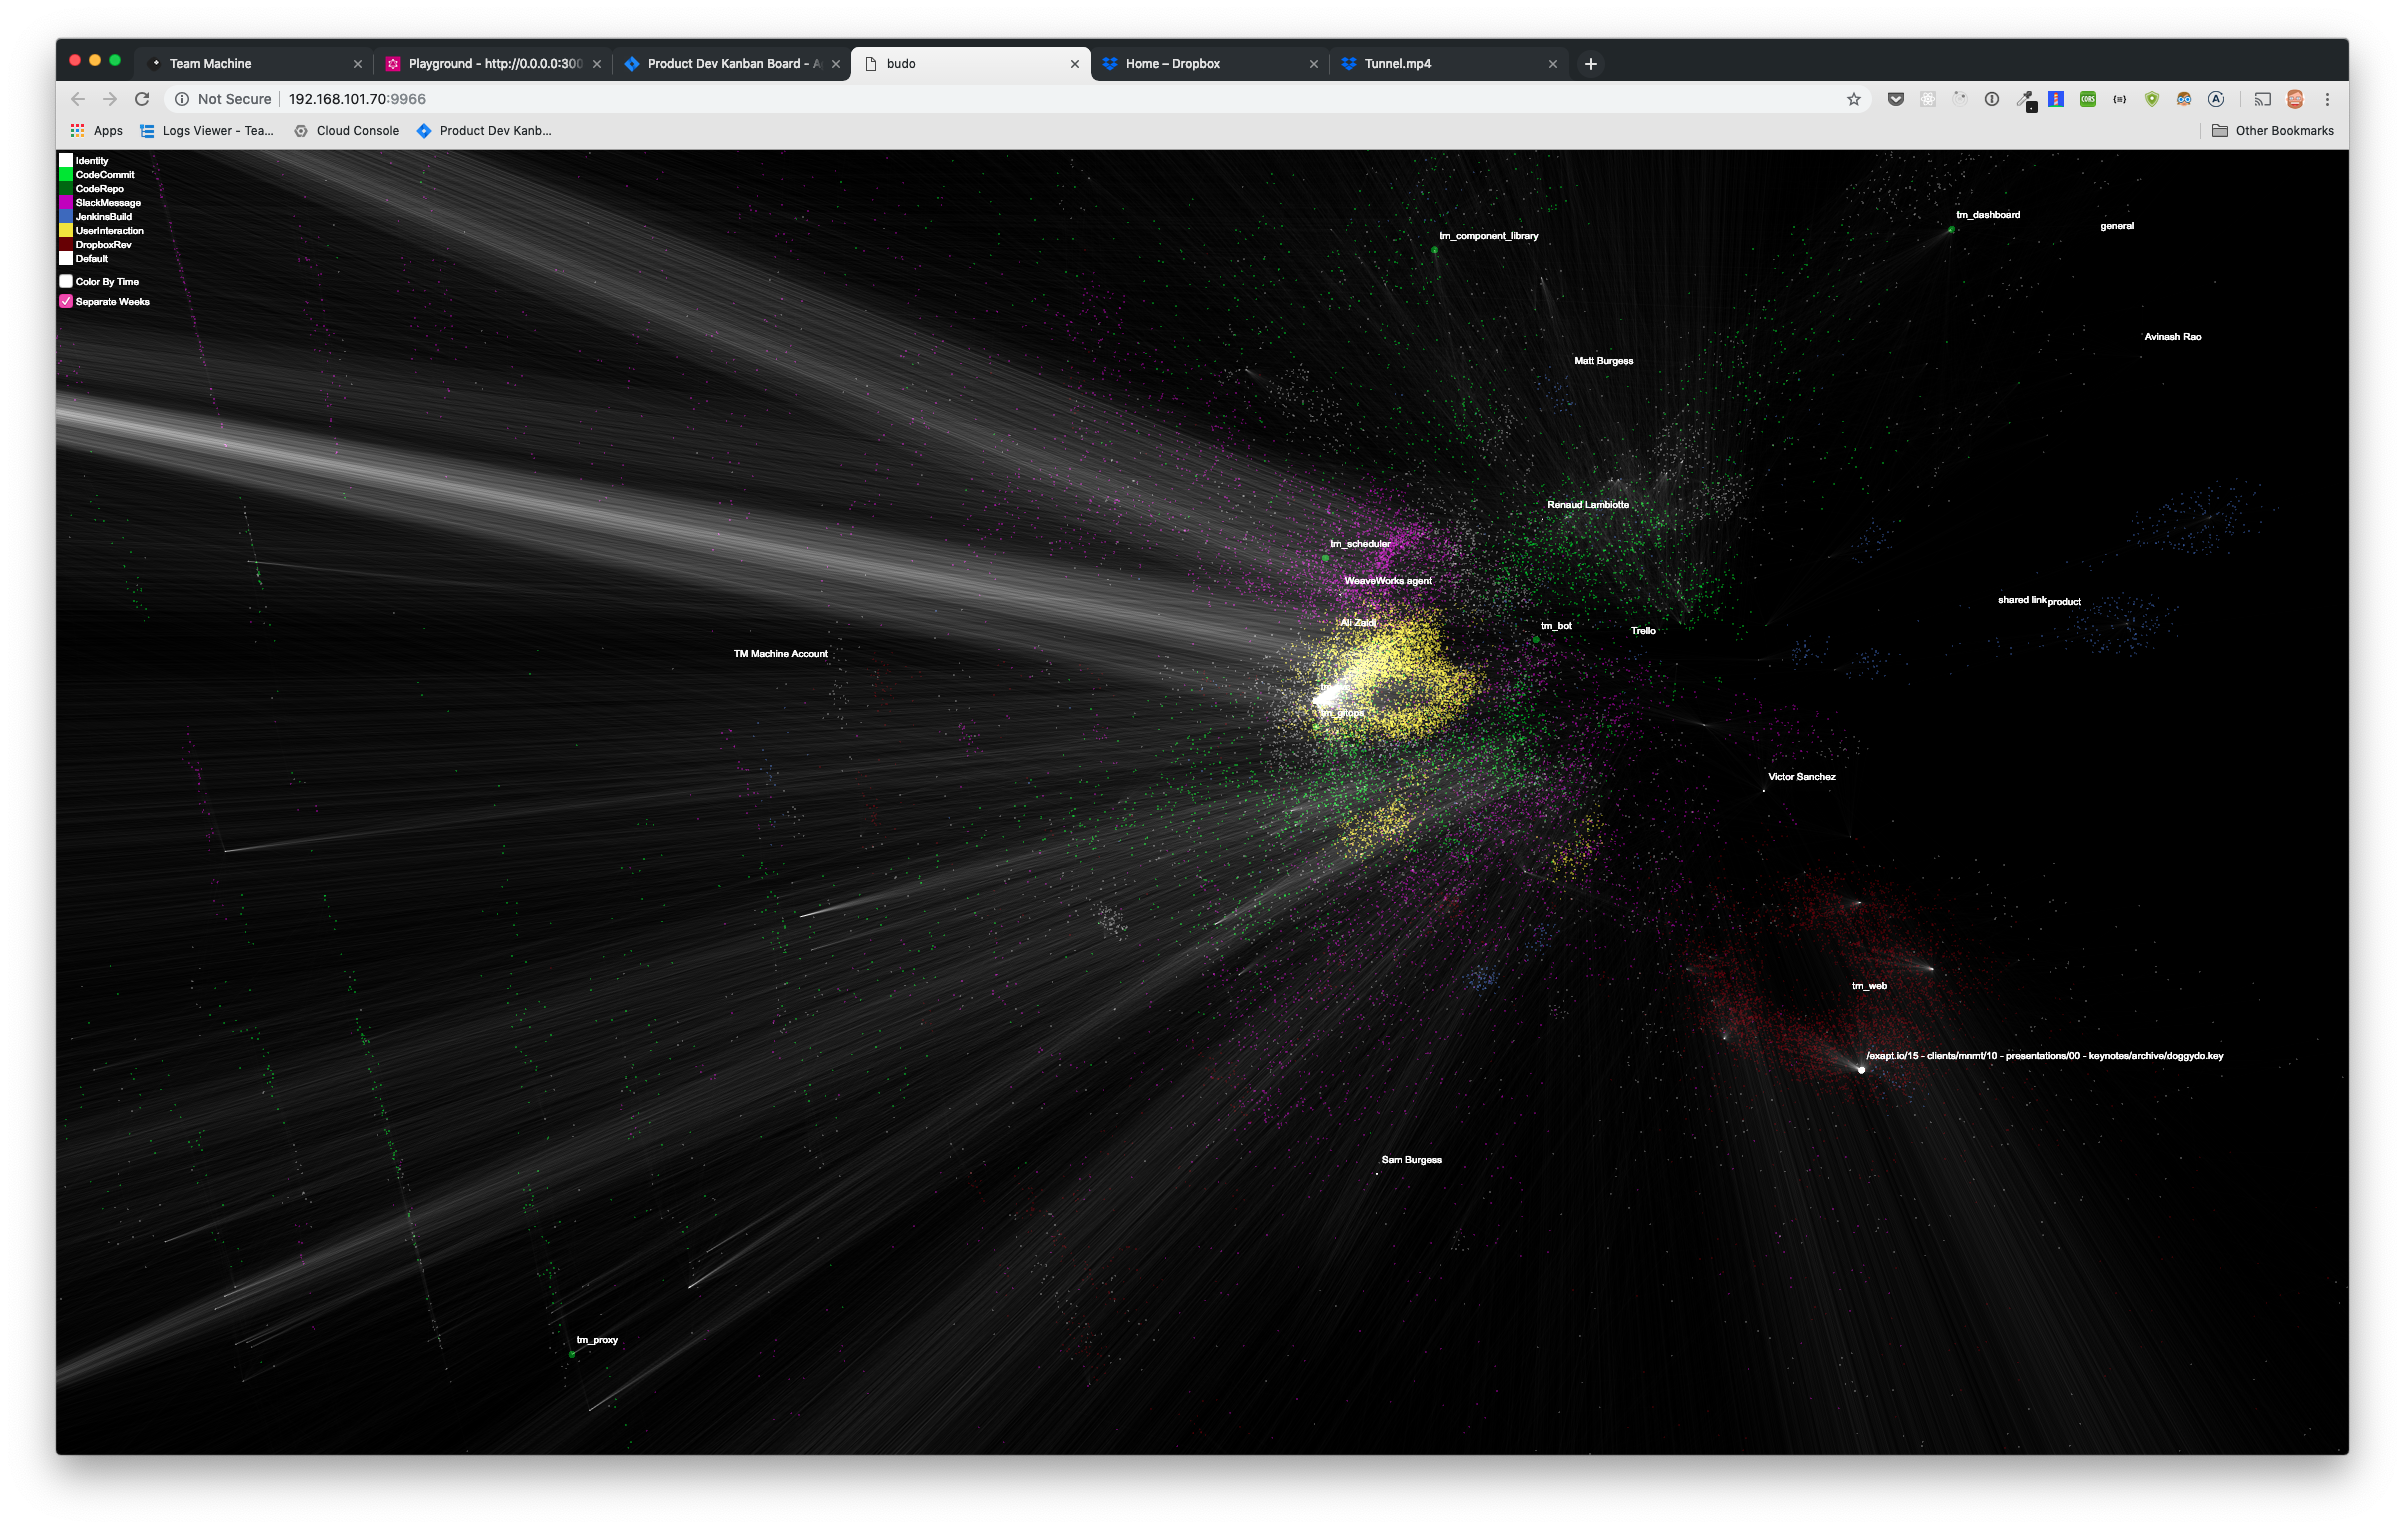Toggle the green CORS extension icon
2405x1529 pixels.
tap(2088, 99)
